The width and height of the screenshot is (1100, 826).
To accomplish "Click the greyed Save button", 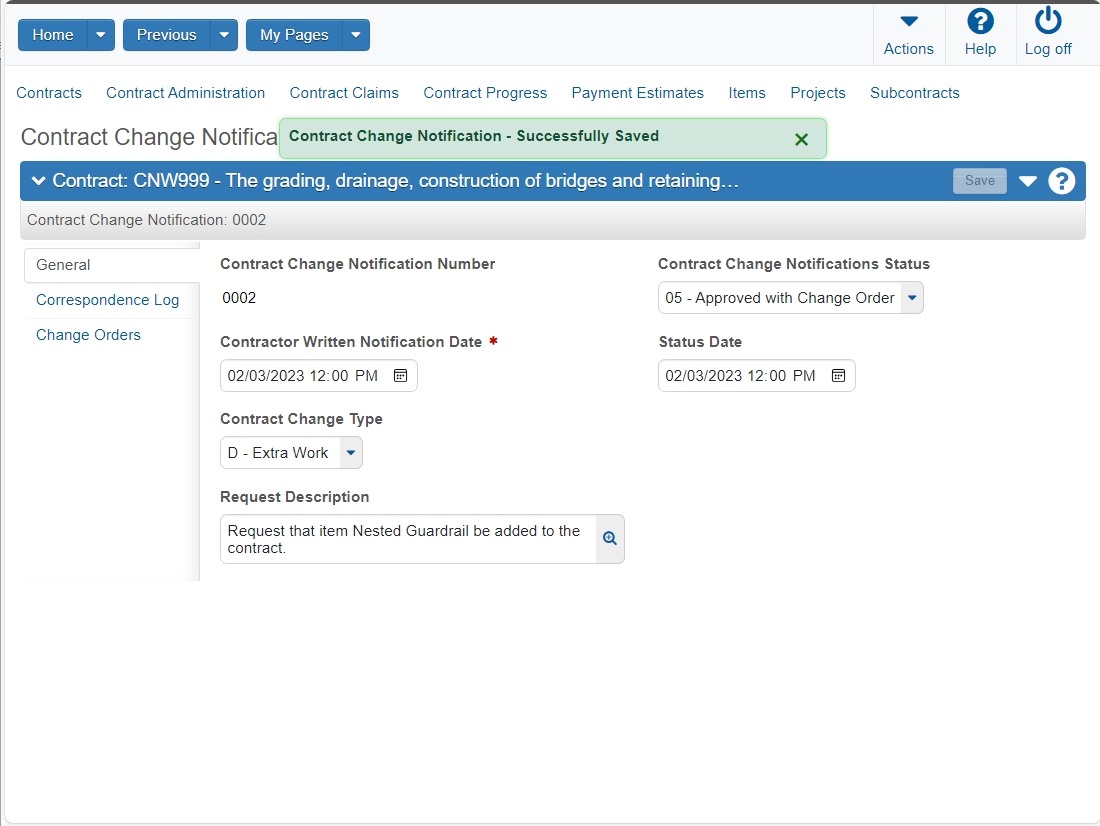I will (979, 181).
